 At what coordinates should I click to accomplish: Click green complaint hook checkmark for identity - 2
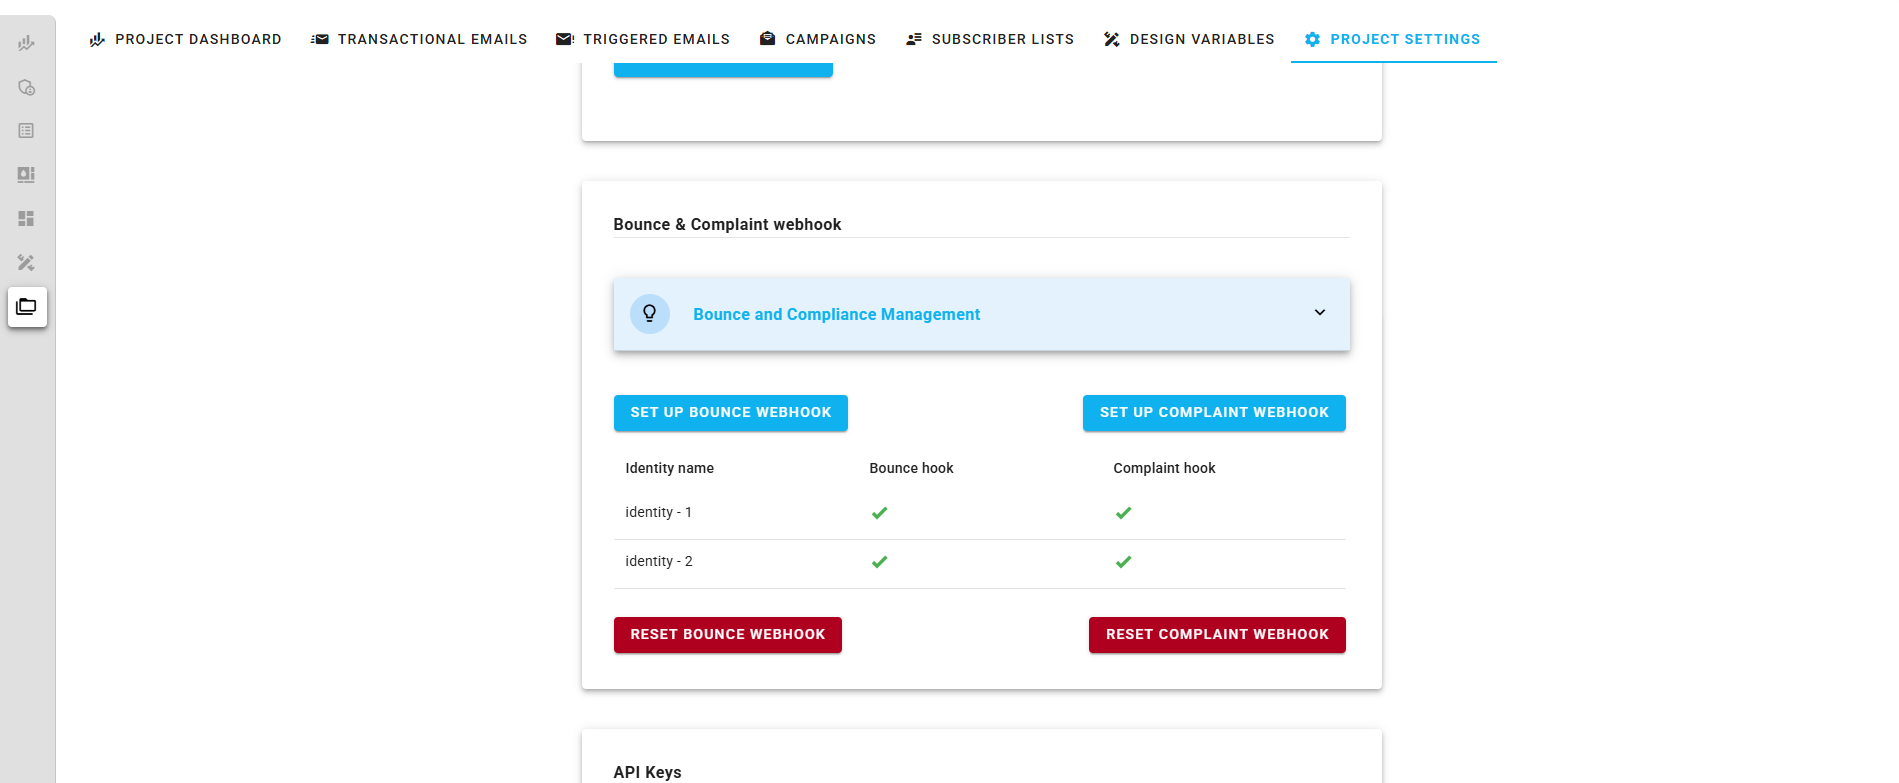(1123, 562)
